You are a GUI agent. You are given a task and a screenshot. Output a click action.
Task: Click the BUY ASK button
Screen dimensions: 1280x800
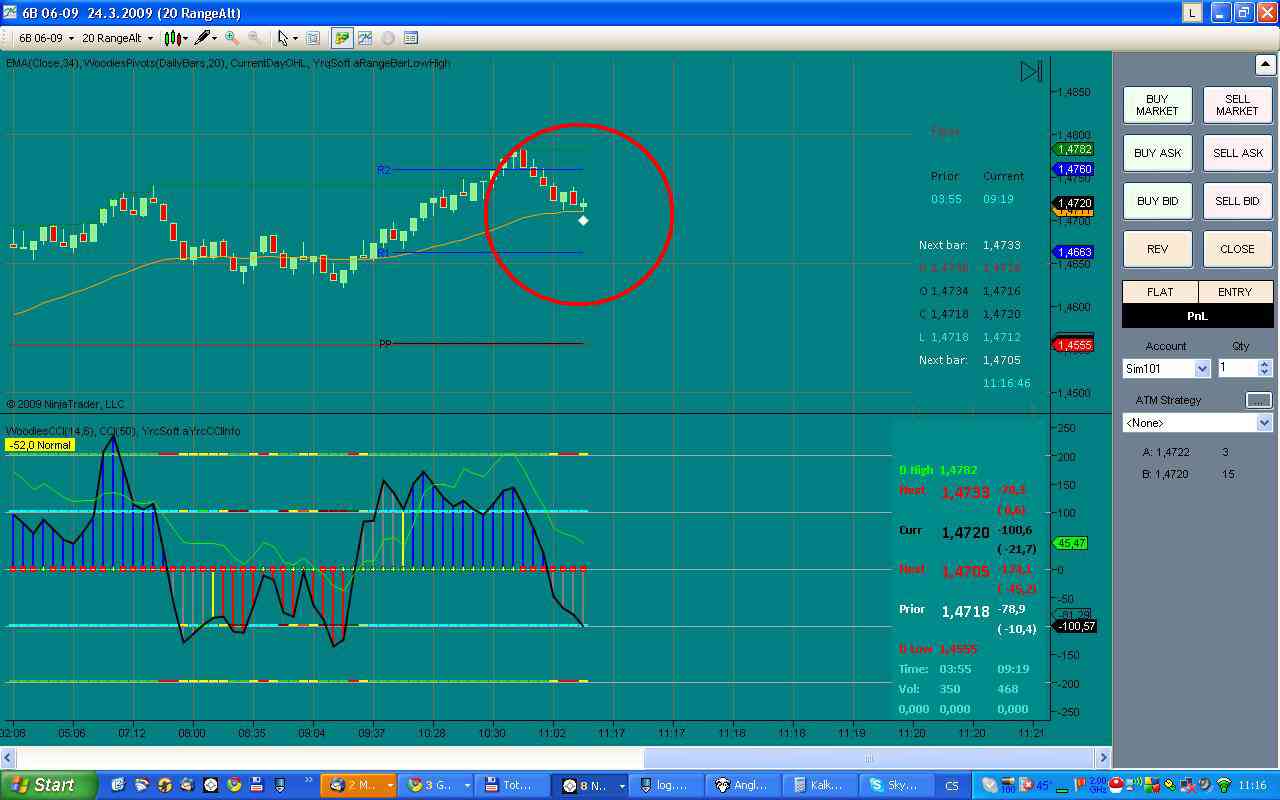1157,153
